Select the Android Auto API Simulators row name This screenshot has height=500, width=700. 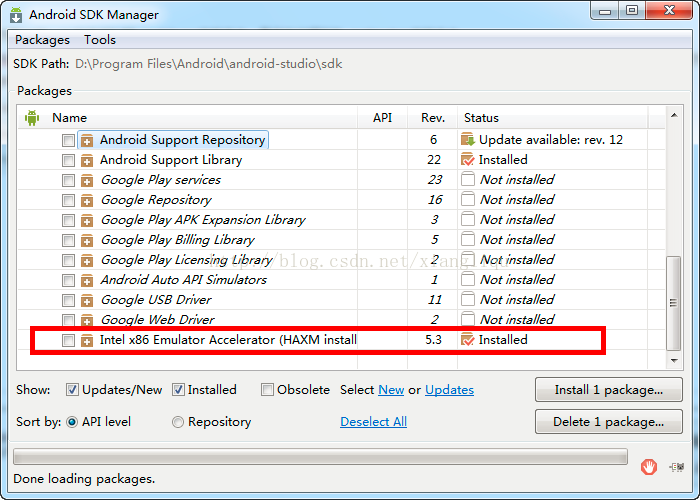pos(183,280)
